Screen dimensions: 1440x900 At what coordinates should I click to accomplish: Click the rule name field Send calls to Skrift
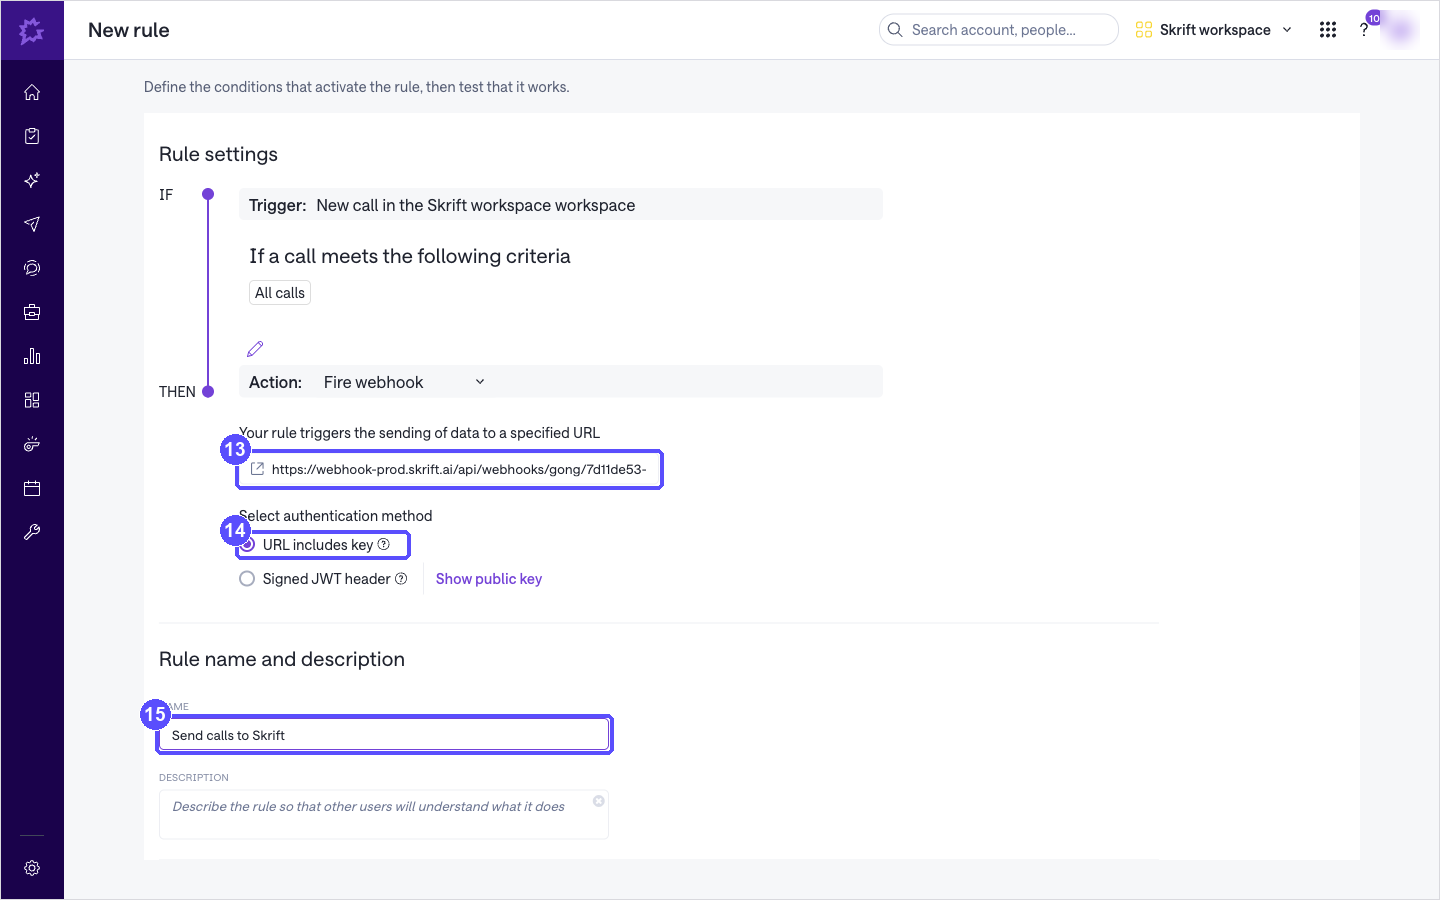(x=384, y=735)
